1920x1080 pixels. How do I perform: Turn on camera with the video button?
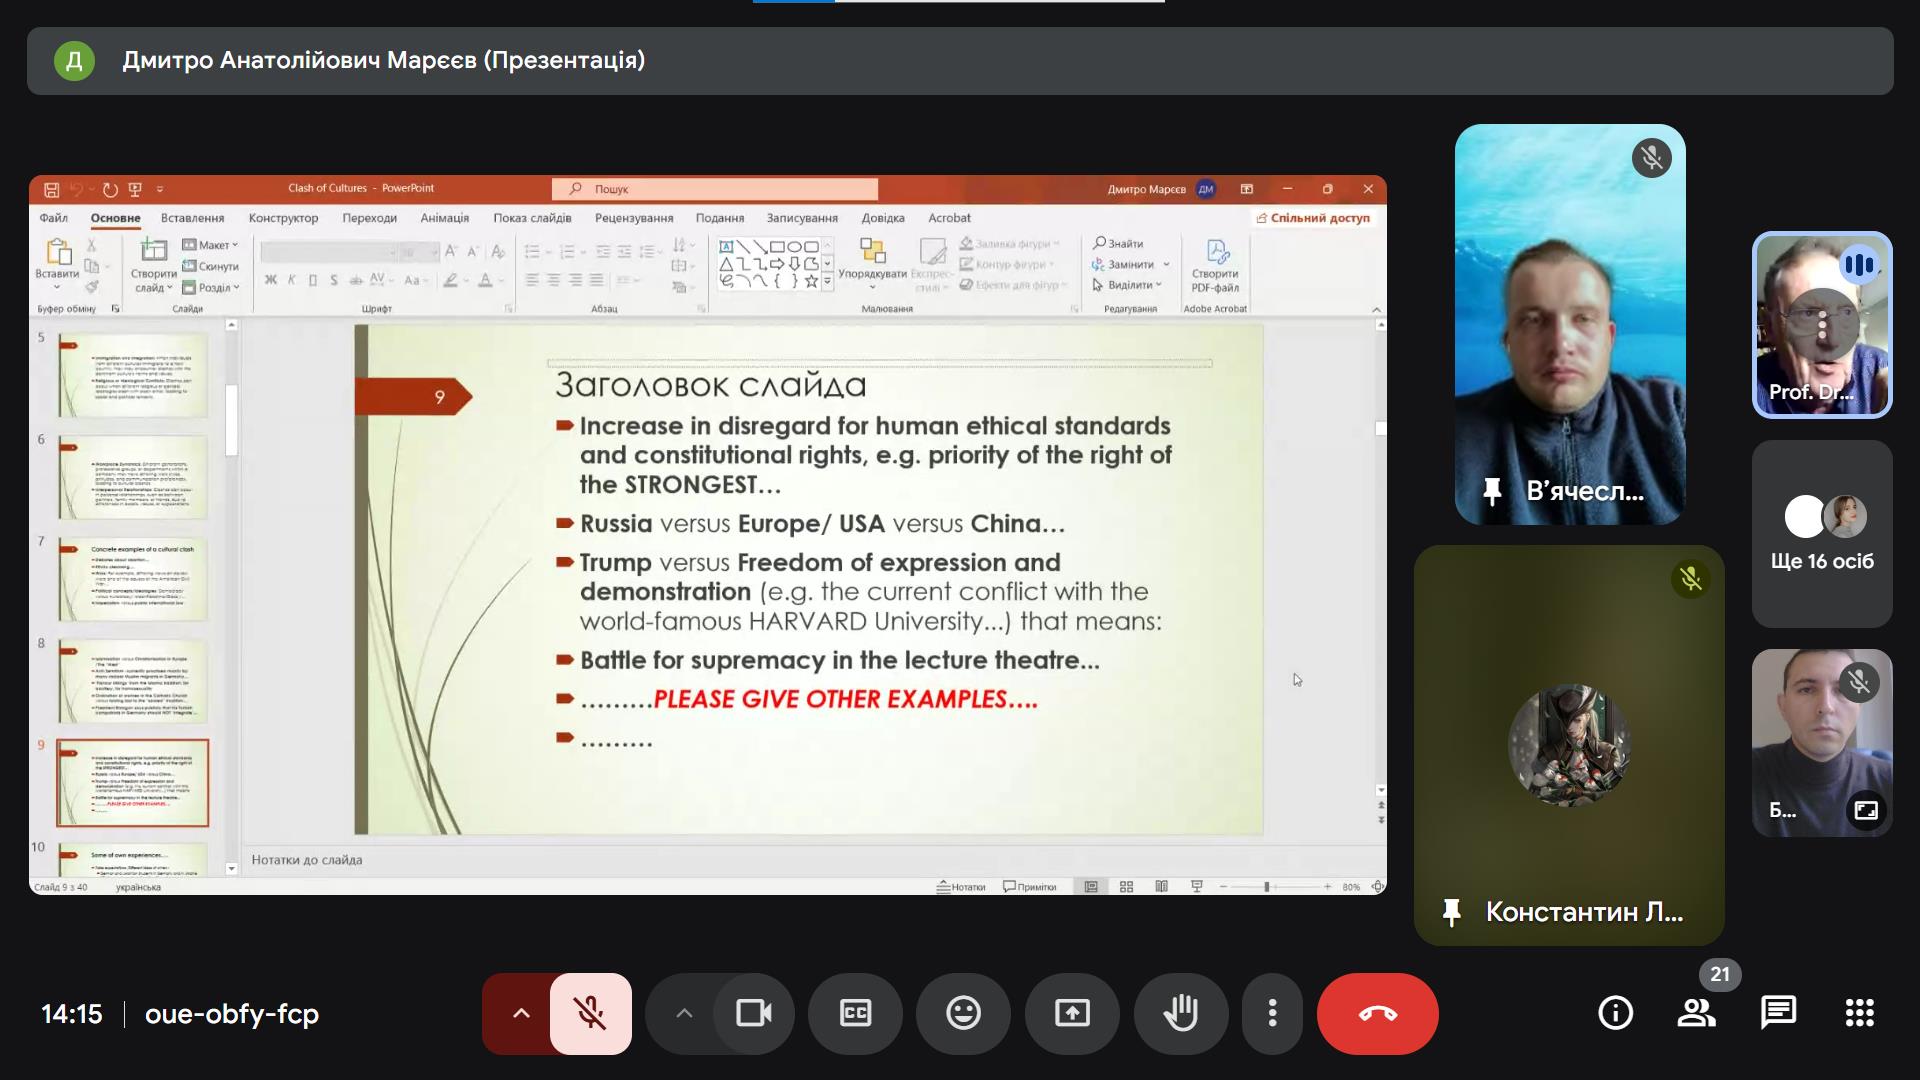point(753,1014)
